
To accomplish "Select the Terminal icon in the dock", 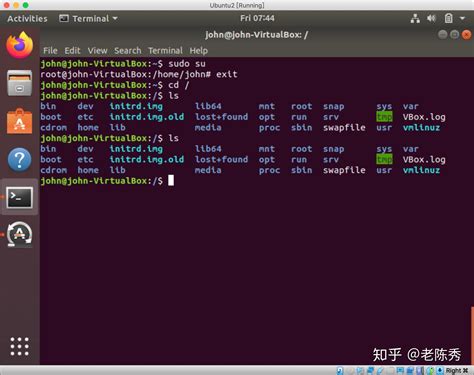I will [20, 197].
